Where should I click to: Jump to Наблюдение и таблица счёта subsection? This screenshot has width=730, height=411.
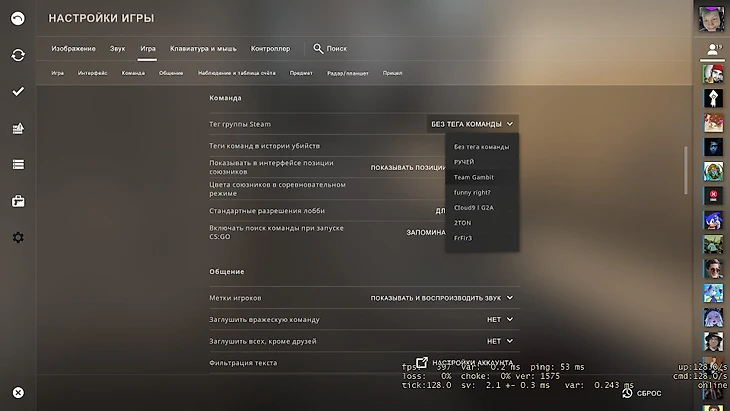coord(237,73)
